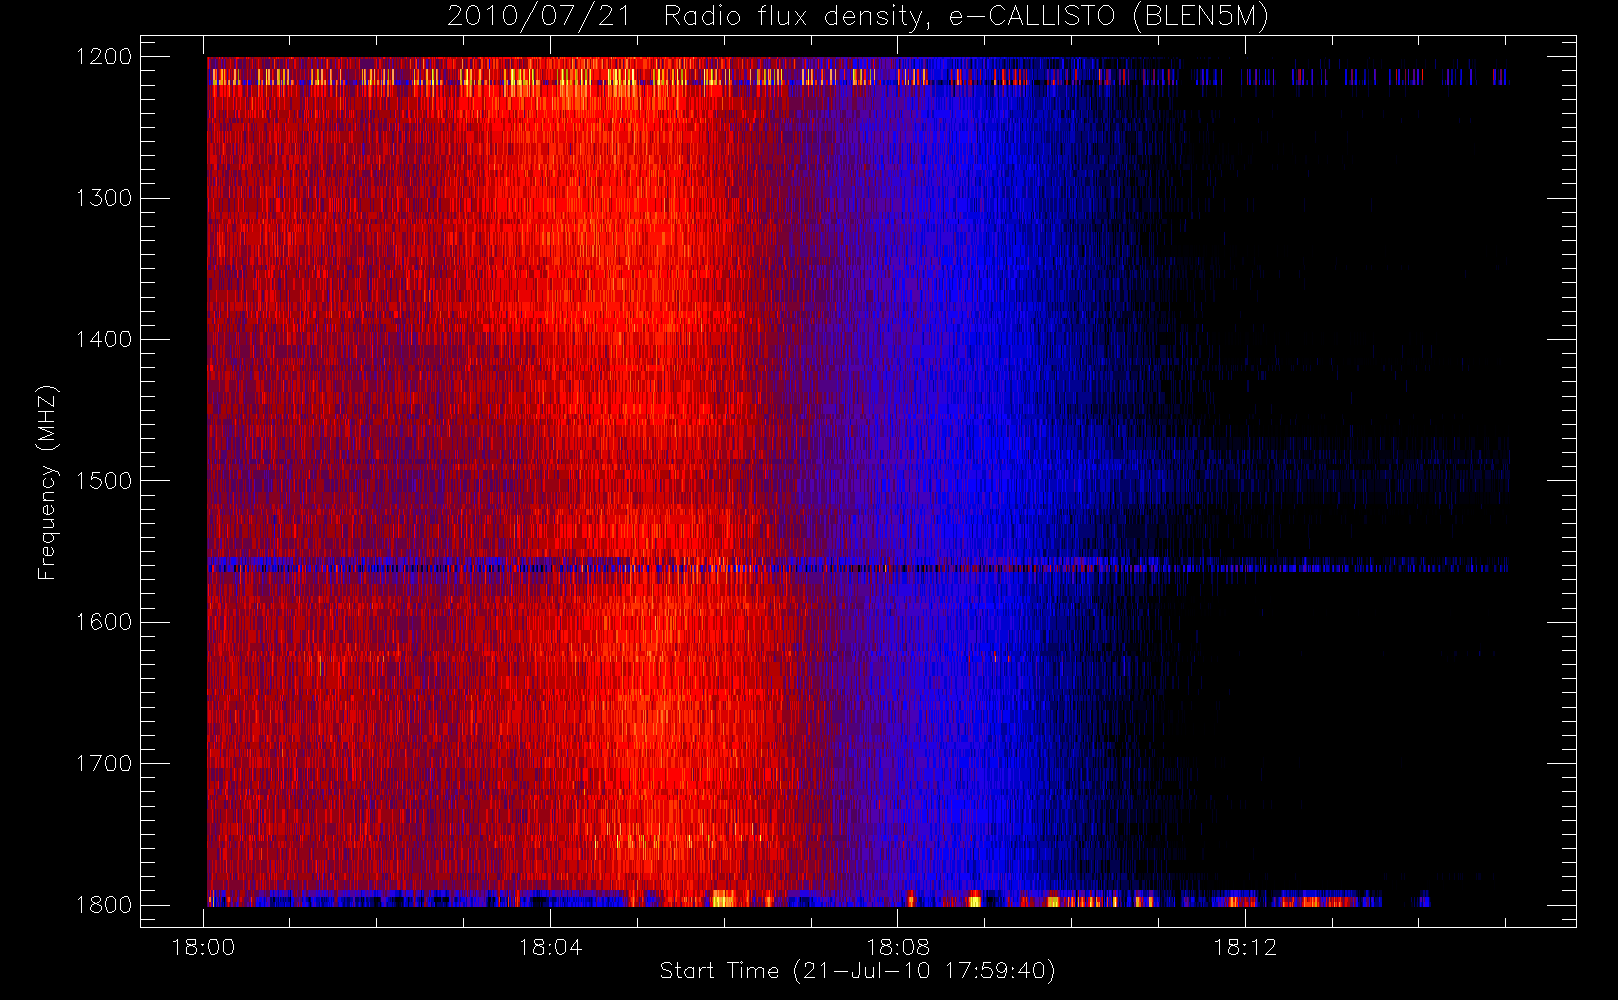Click the 1300 frequency tick label
The width and height of the screenshot is (1618, 1000).
click(x=104, y=198)
